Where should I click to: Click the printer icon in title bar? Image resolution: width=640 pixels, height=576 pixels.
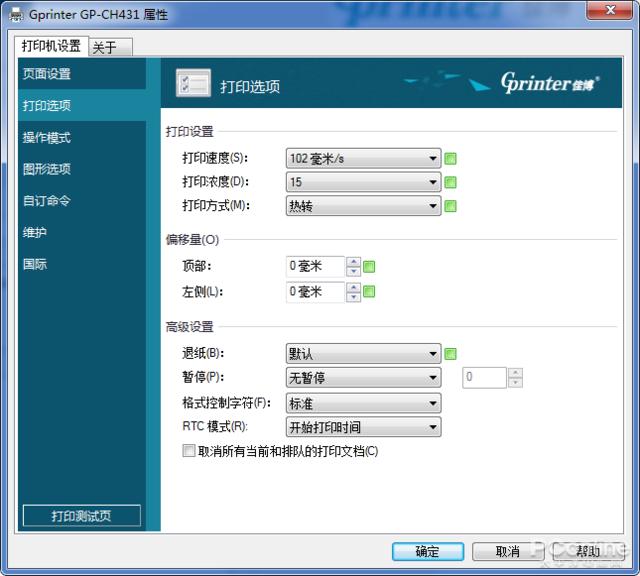[x=16, y=16]
